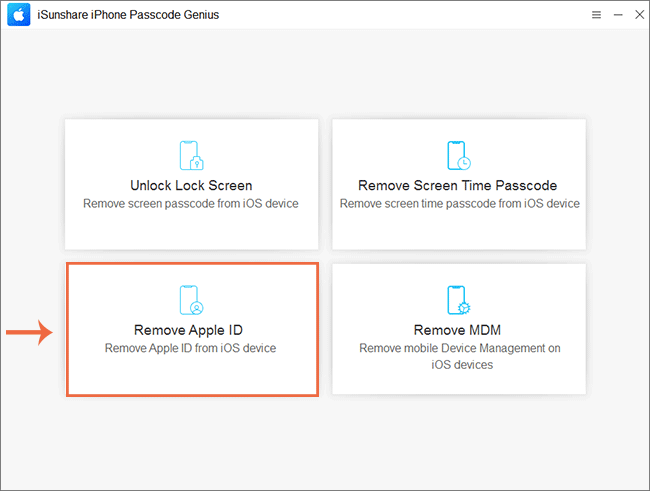650x491 pixels.
Task: Close the iSunshare Passcode Genius window
Action: coord(640,15)
